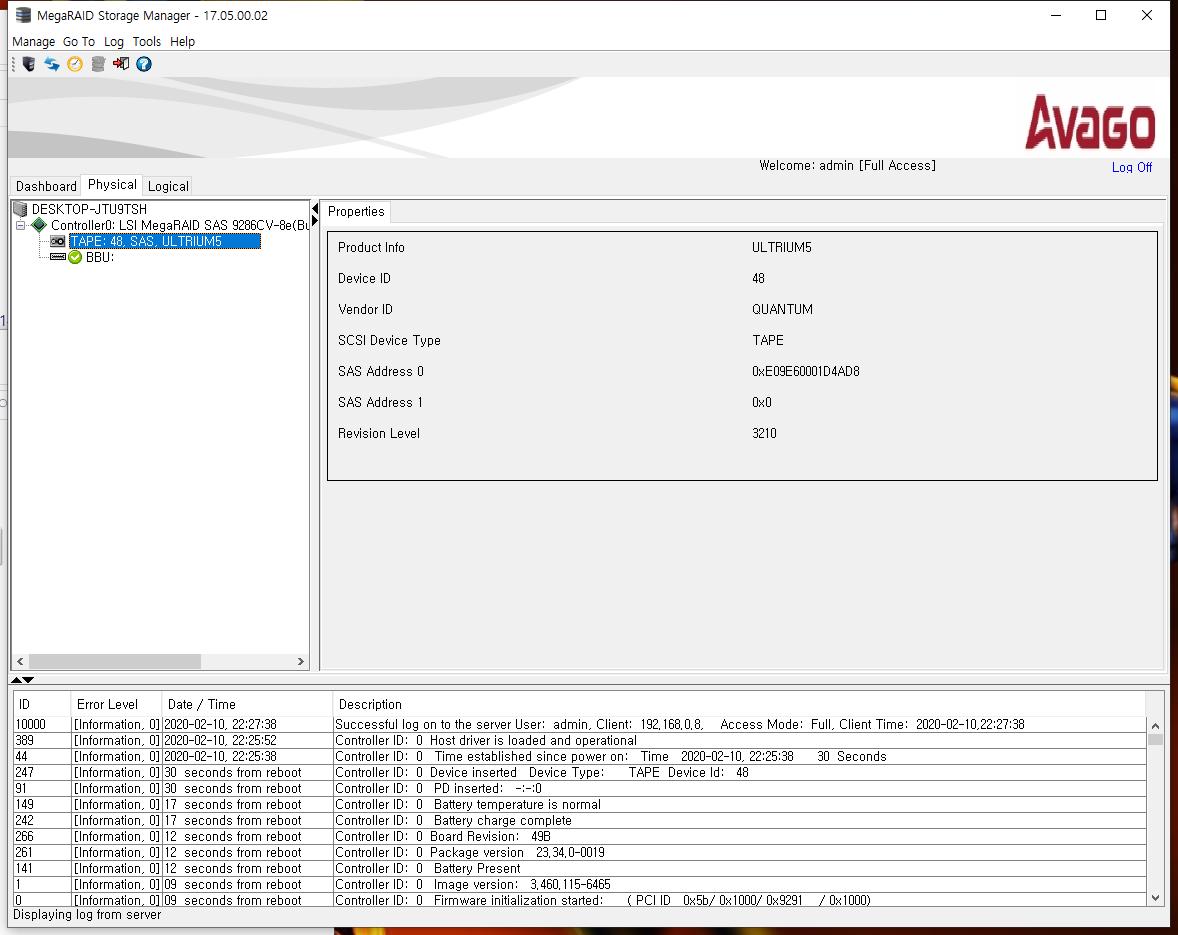This screenshot has width=1178, height=935.
Task: Open the Go To menu
Action: [79, 41]
